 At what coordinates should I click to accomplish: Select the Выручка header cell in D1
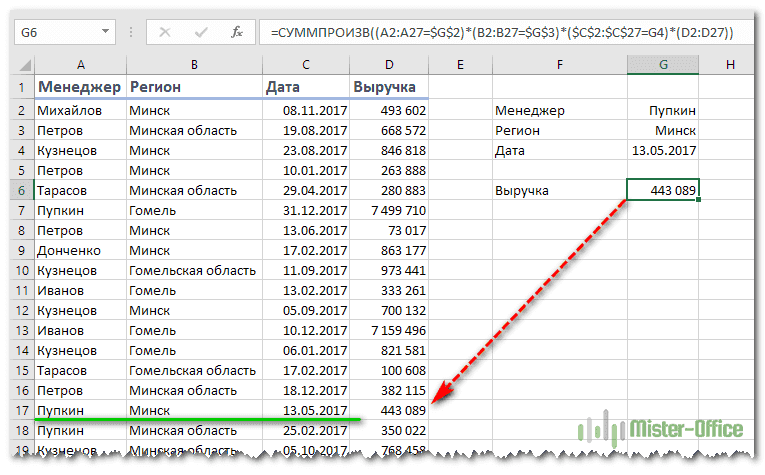pos(391,87)
